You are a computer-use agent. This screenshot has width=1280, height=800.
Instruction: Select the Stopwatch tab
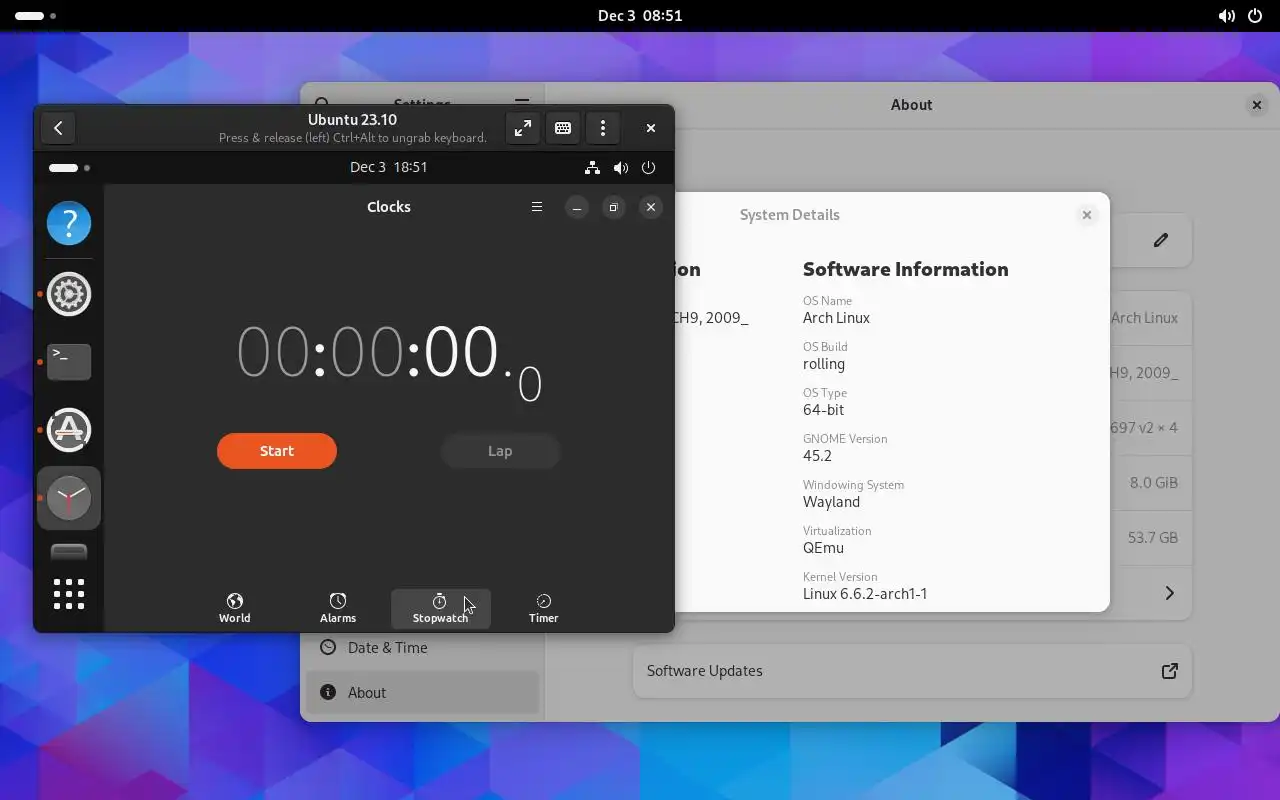point(440,608)
